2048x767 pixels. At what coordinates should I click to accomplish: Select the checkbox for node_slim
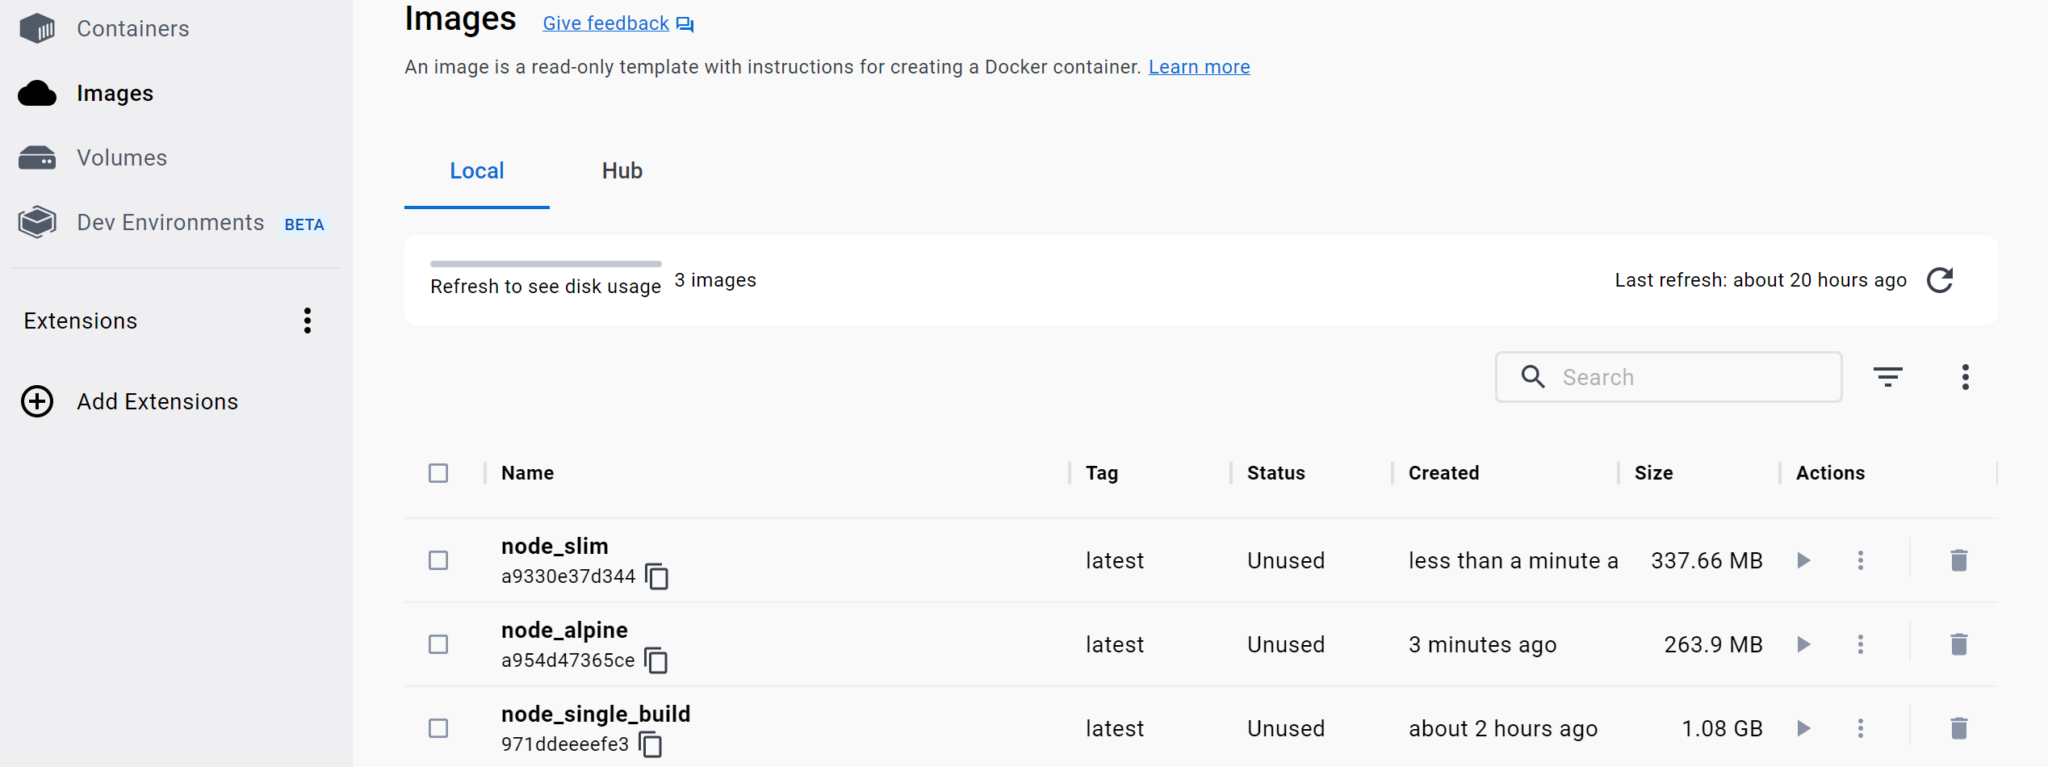pyautogui.click(x=438, y=560)
